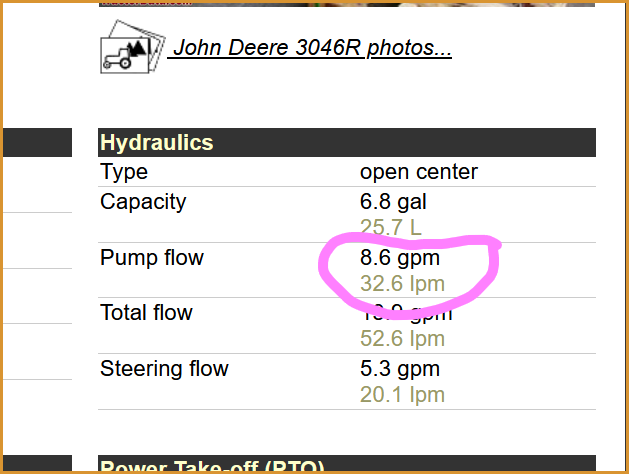The image size is (629, 474).
Task: Open the John Deere 3046R photos link
Action: point(310,48)
